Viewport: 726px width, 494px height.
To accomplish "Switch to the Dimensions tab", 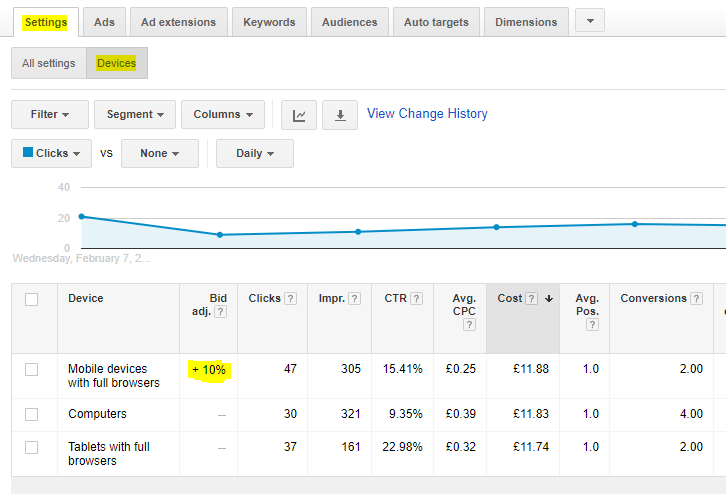I will [x=526, y=22].
